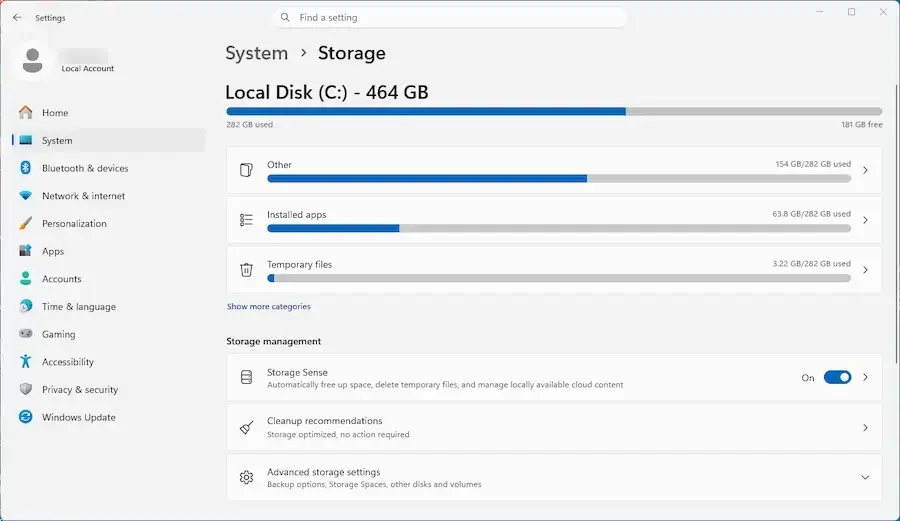Click the Temporary files trash icon
Screen dimensions: 900x521
[x=246, y=270]
